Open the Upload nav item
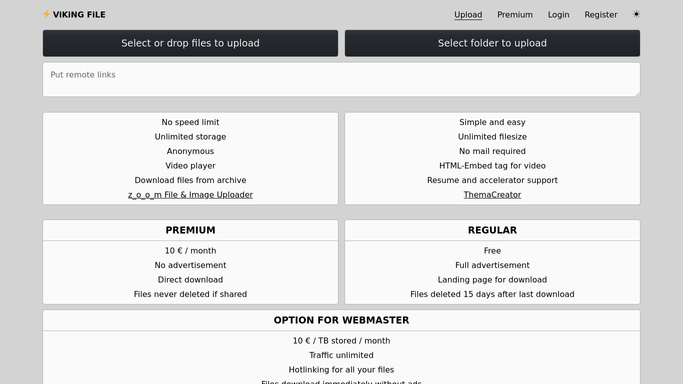Screen dimensions: 683x384 pyautogui.click(x=468, y=15)
